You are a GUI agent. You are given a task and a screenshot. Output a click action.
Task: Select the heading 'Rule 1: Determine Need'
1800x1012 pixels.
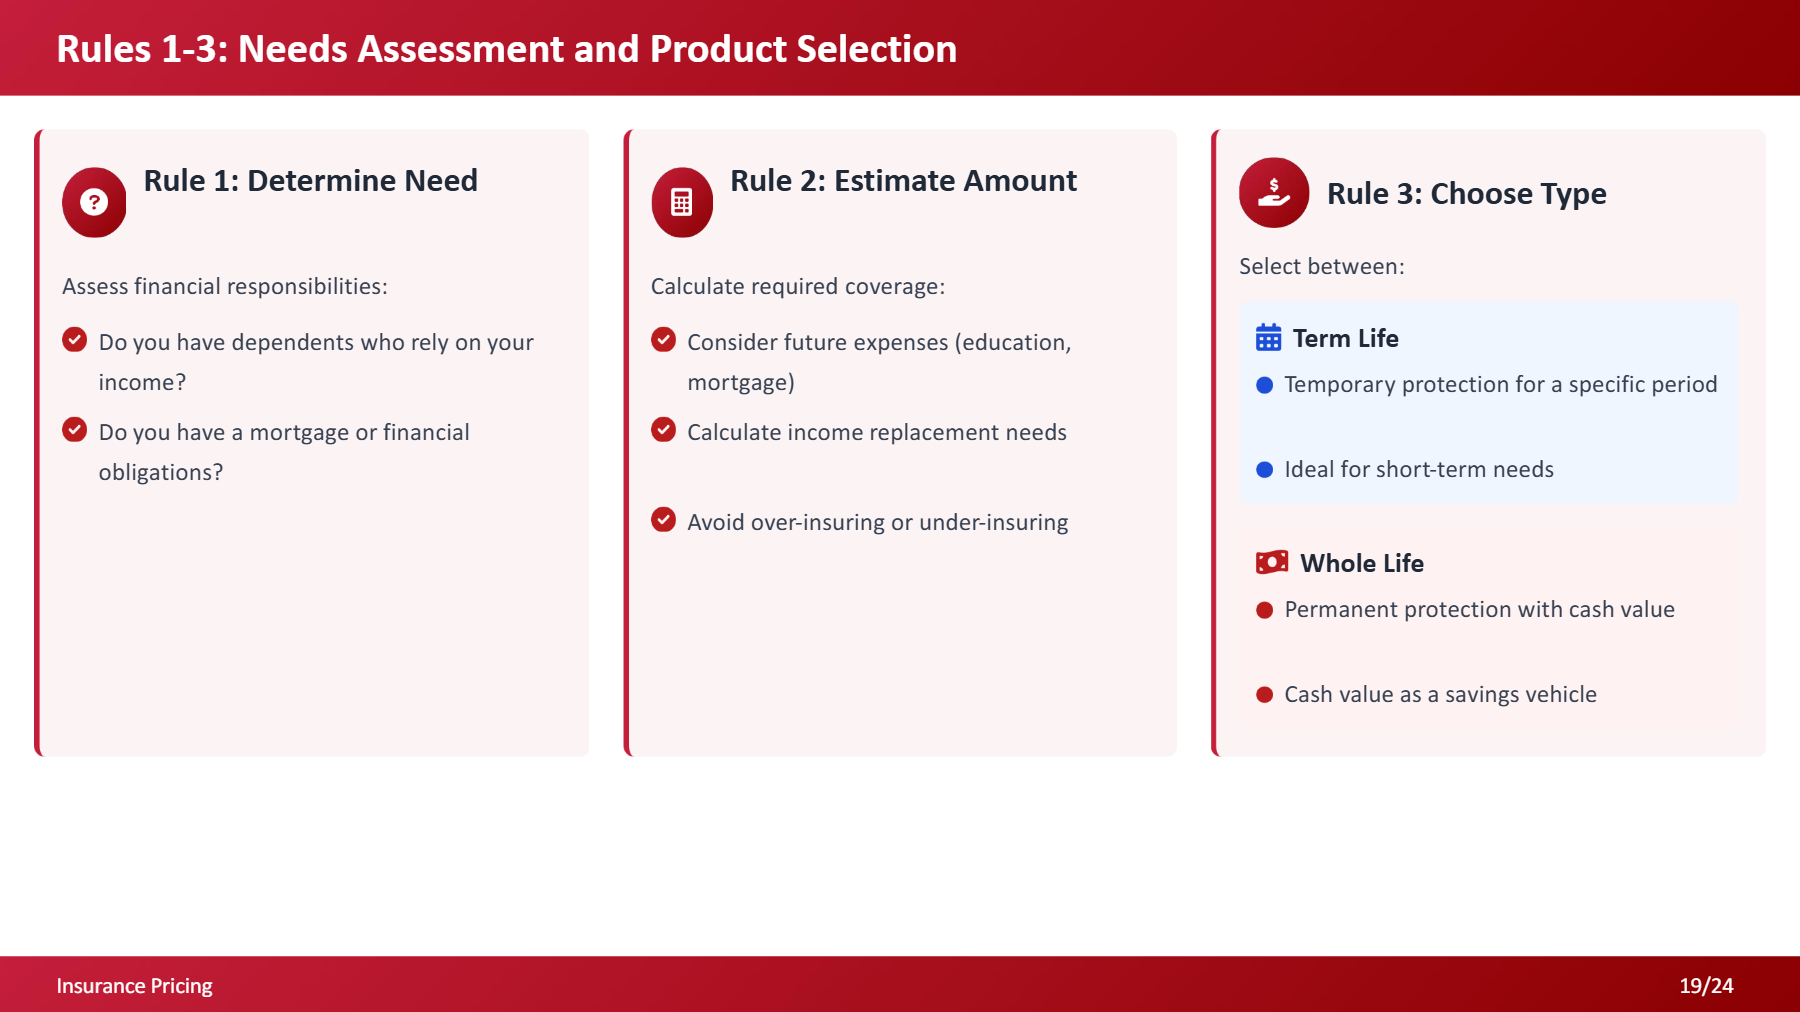[311, 181]
